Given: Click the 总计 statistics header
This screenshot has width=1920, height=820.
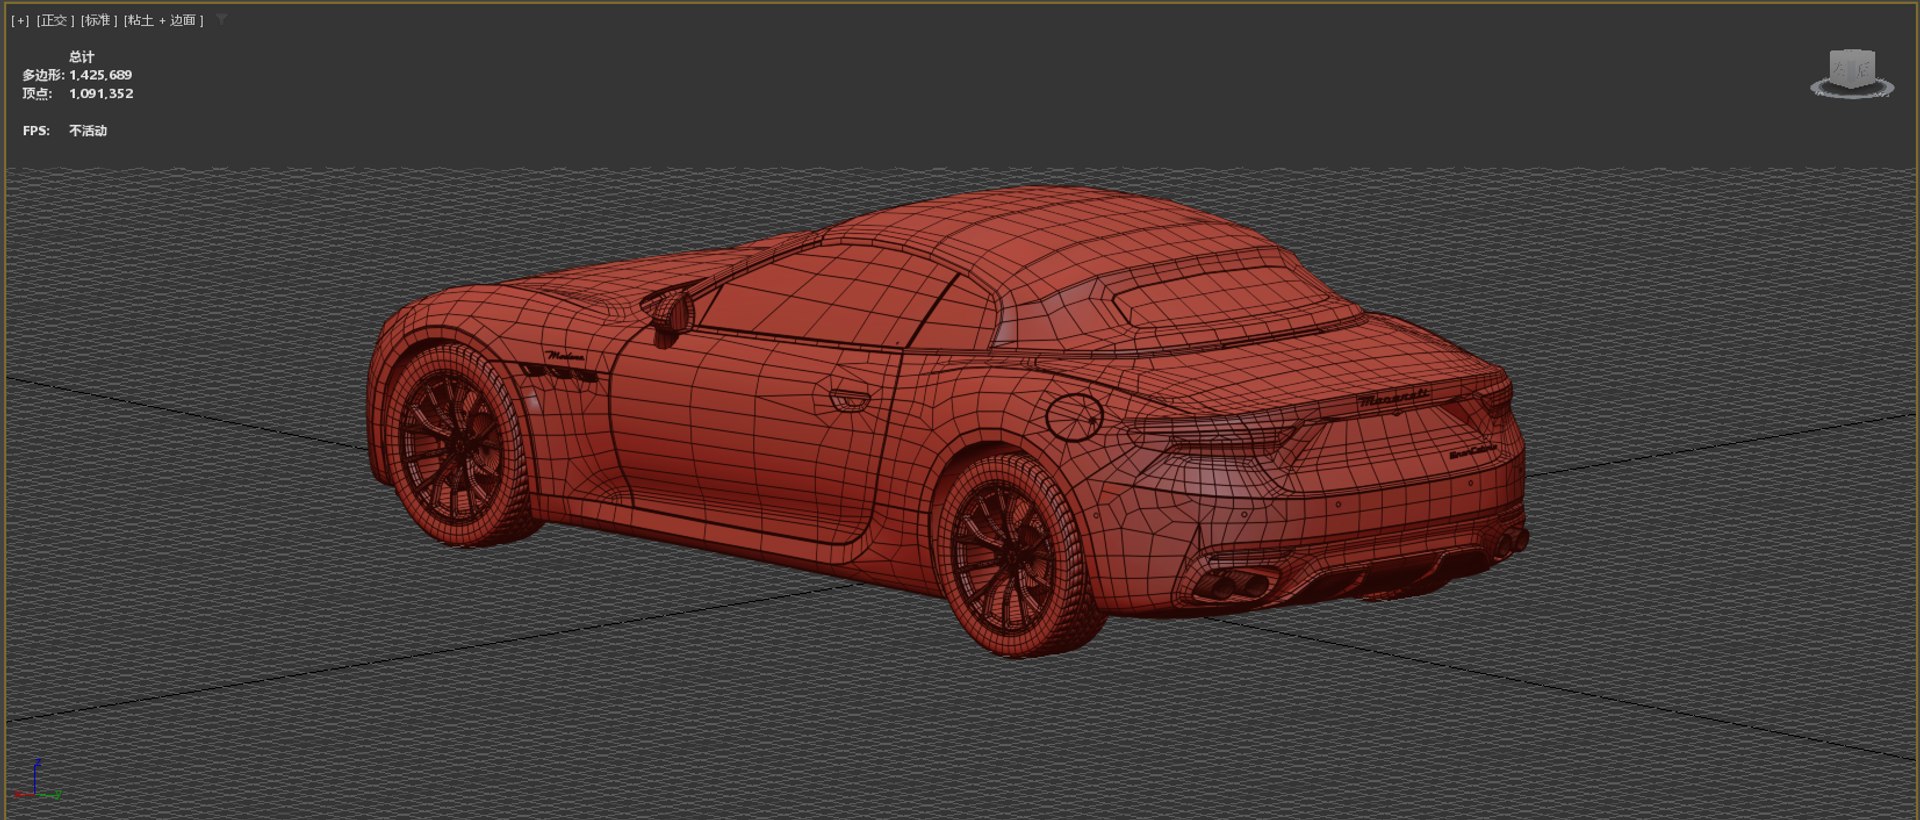Looking at the screenshot, I should 81,57.
